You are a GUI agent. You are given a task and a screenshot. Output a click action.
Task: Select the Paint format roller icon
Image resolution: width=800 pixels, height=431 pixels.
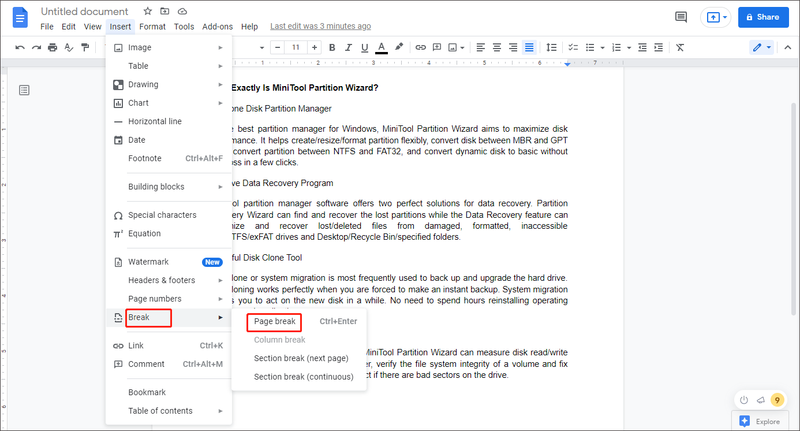pos(85,47)
